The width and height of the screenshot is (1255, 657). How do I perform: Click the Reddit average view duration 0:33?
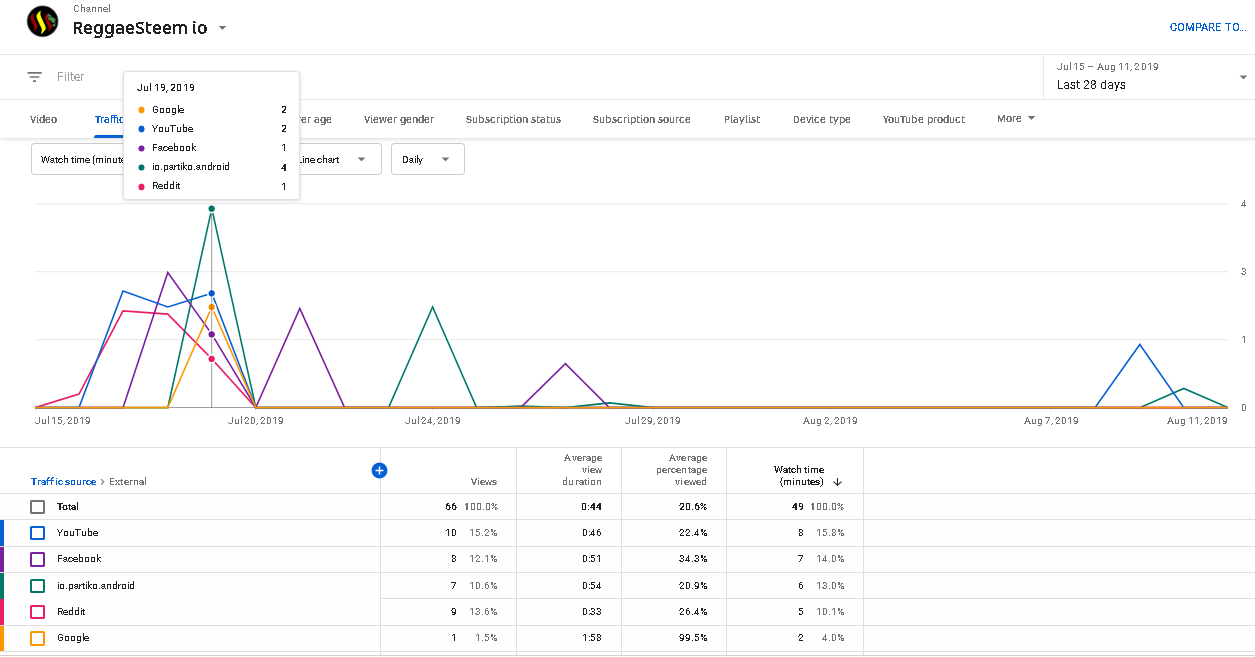(x=592, y=612)
